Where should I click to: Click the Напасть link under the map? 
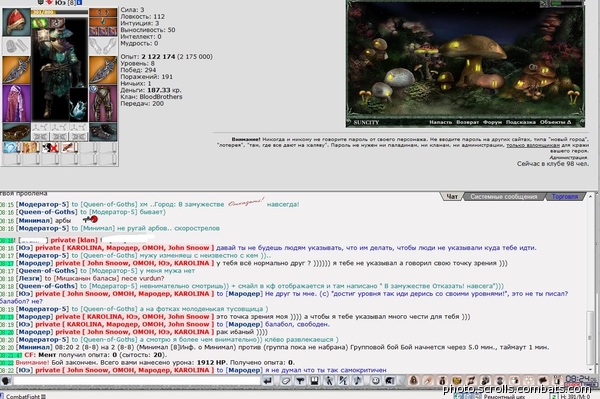tap(440, 122)
